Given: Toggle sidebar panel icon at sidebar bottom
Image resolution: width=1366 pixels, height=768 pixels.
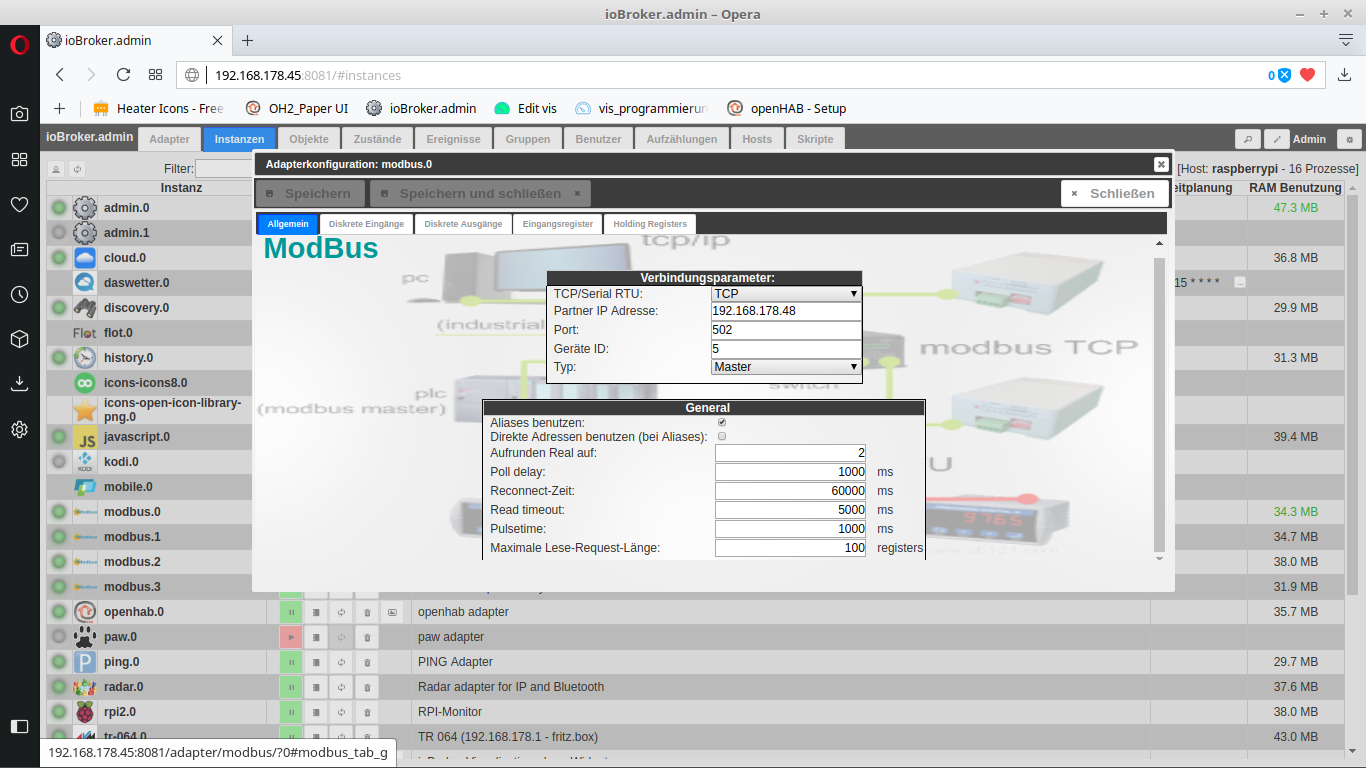Looking at the screenshot, I should tap(19, 726).
